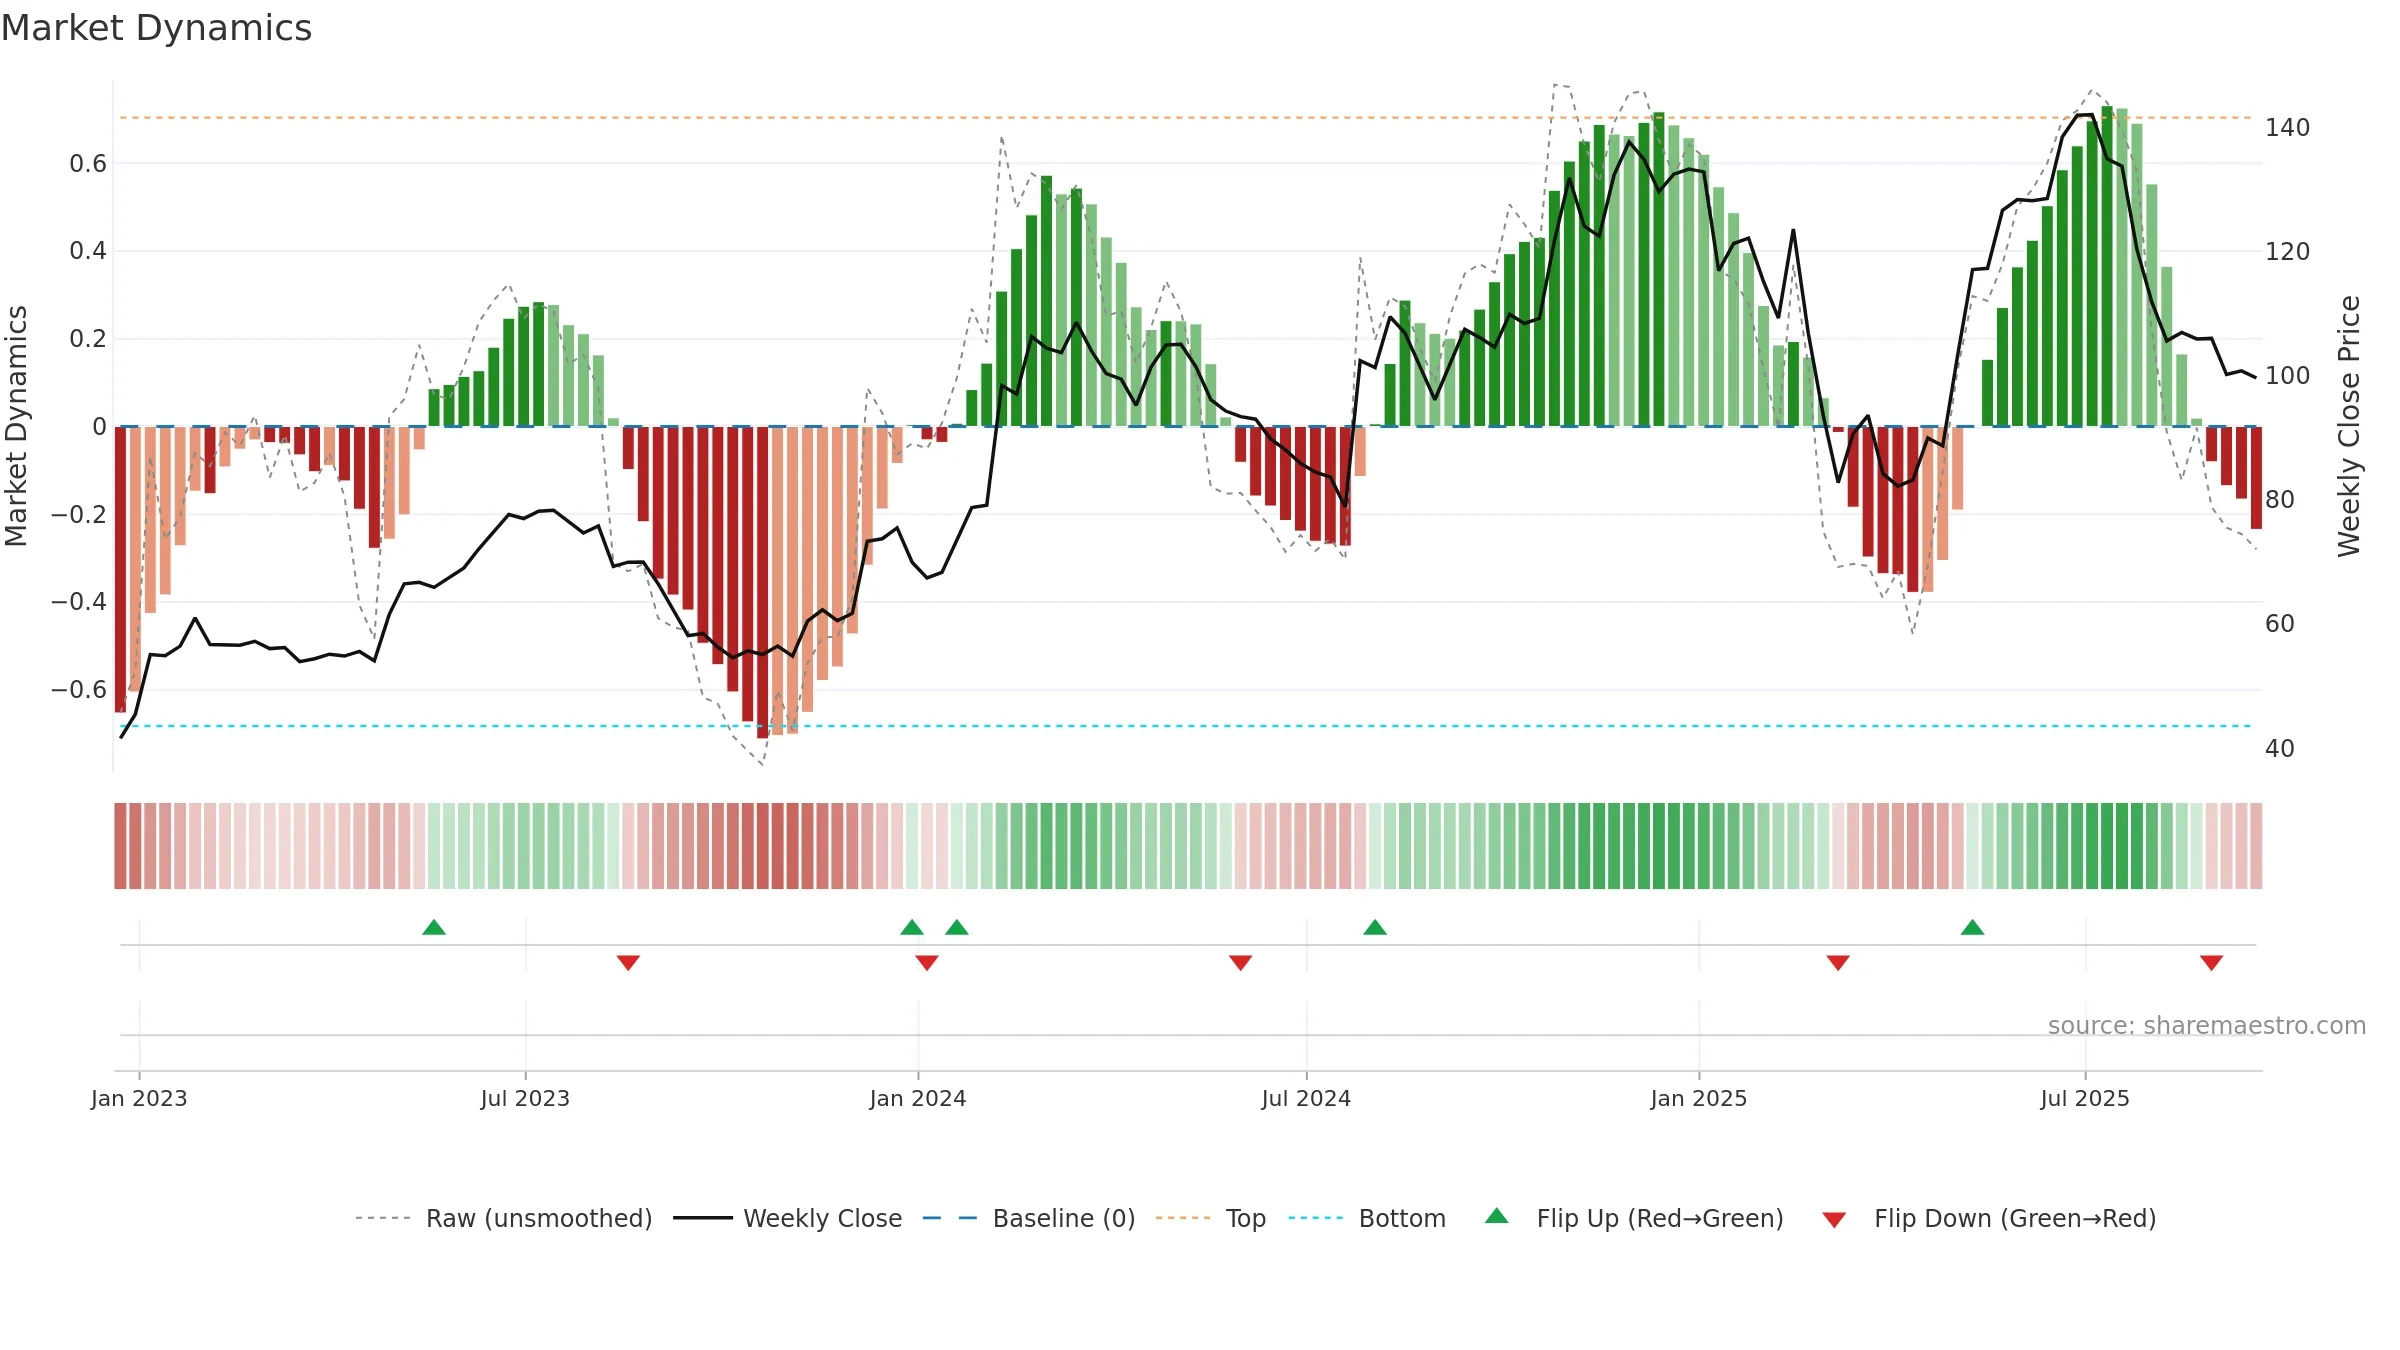Viewport: 2400px width, 1350px height.
Task: Click the Top legend entry
Action: 1211,1218
